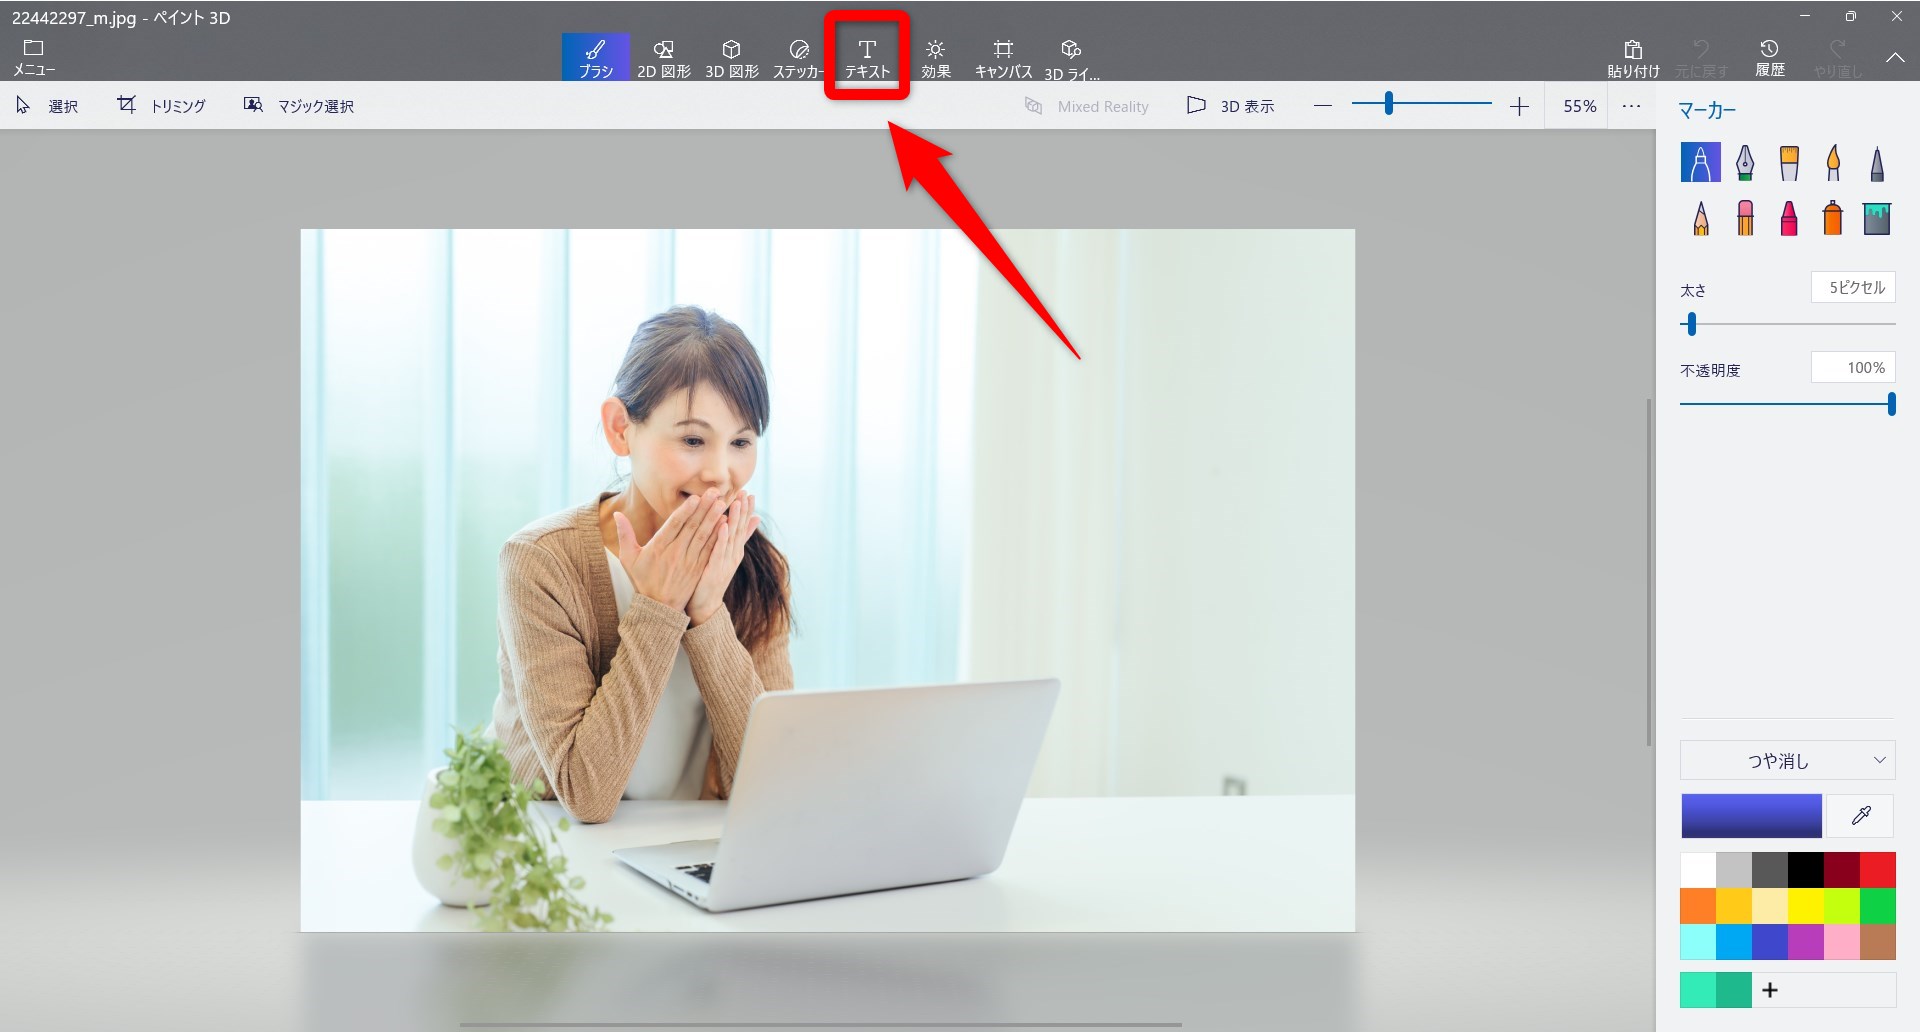This screenshot has width=1920, height=1032.
Task: Collapse the ribbon with the chevron arrow
Action: (1895, 58)
